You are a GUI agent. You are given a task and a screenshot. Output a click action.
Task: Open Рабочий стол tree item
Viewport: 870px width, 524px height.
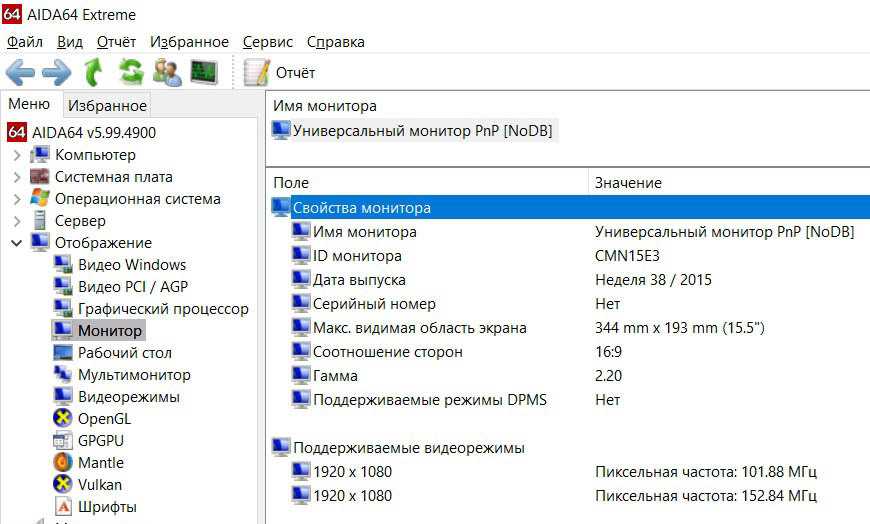tap(125, 353)
